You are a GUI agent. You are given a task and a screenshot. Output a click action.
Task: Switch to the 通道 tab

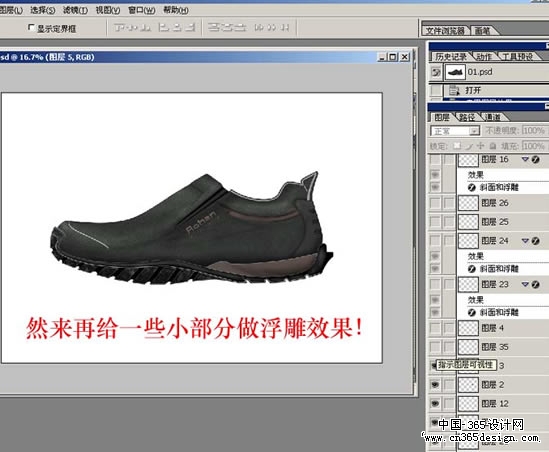click(x=493, y=117)
